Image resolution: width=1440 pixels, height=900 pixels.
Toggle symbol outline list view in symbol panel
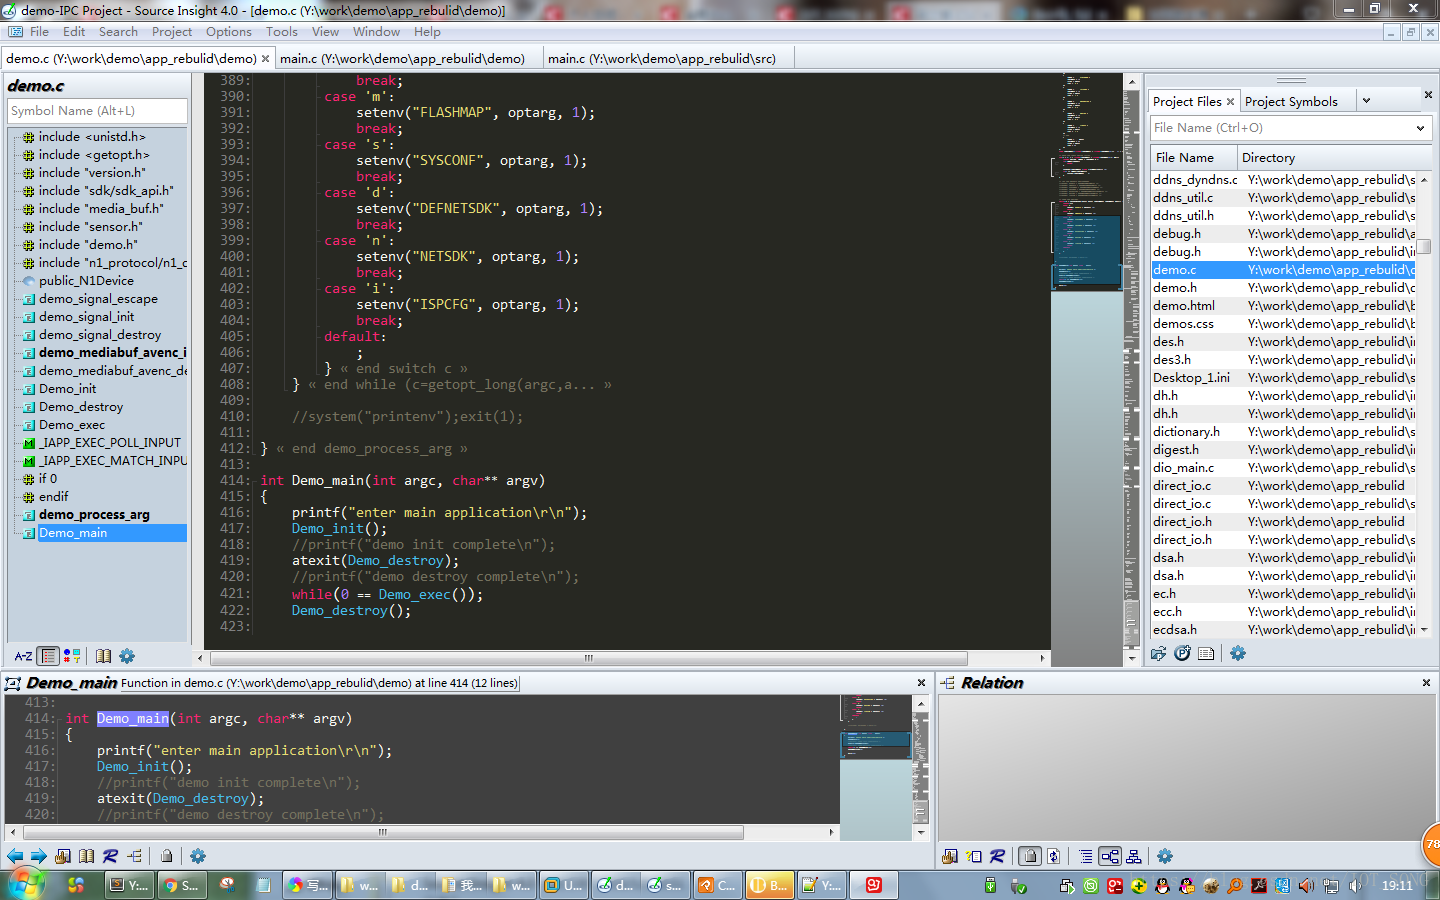click(x=49, y=657)
